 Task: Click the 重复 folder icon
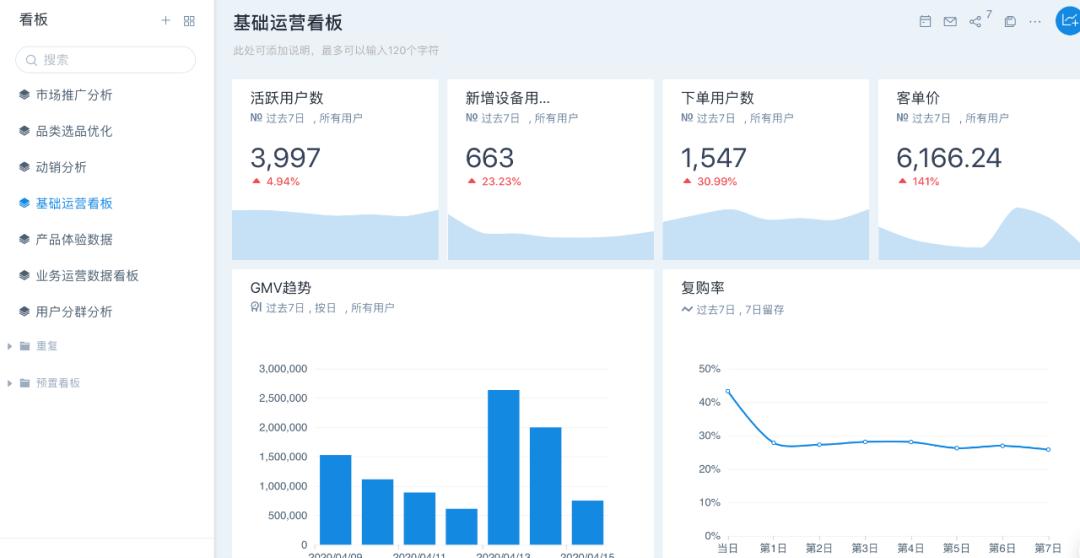25,346
